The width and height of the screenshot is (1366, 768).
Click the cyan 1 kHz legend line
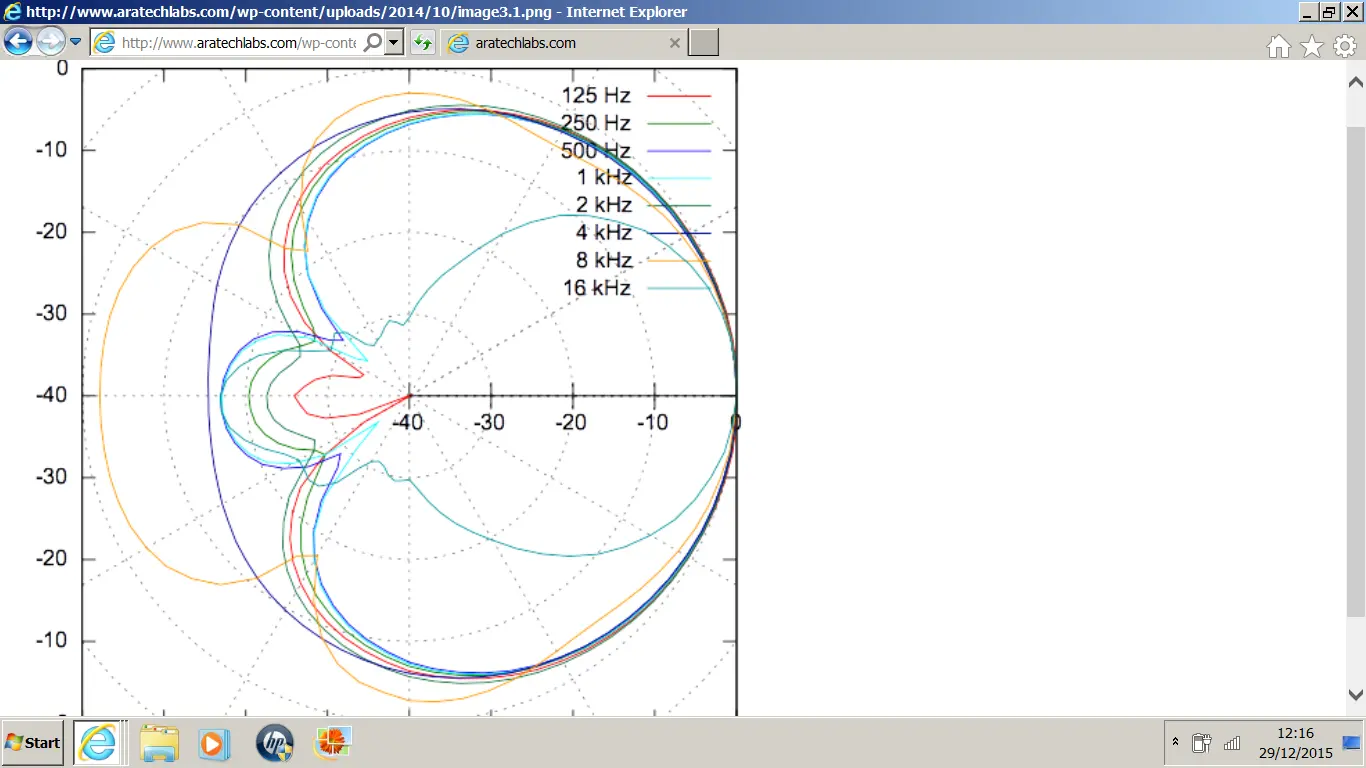click(x=679, y=178)
